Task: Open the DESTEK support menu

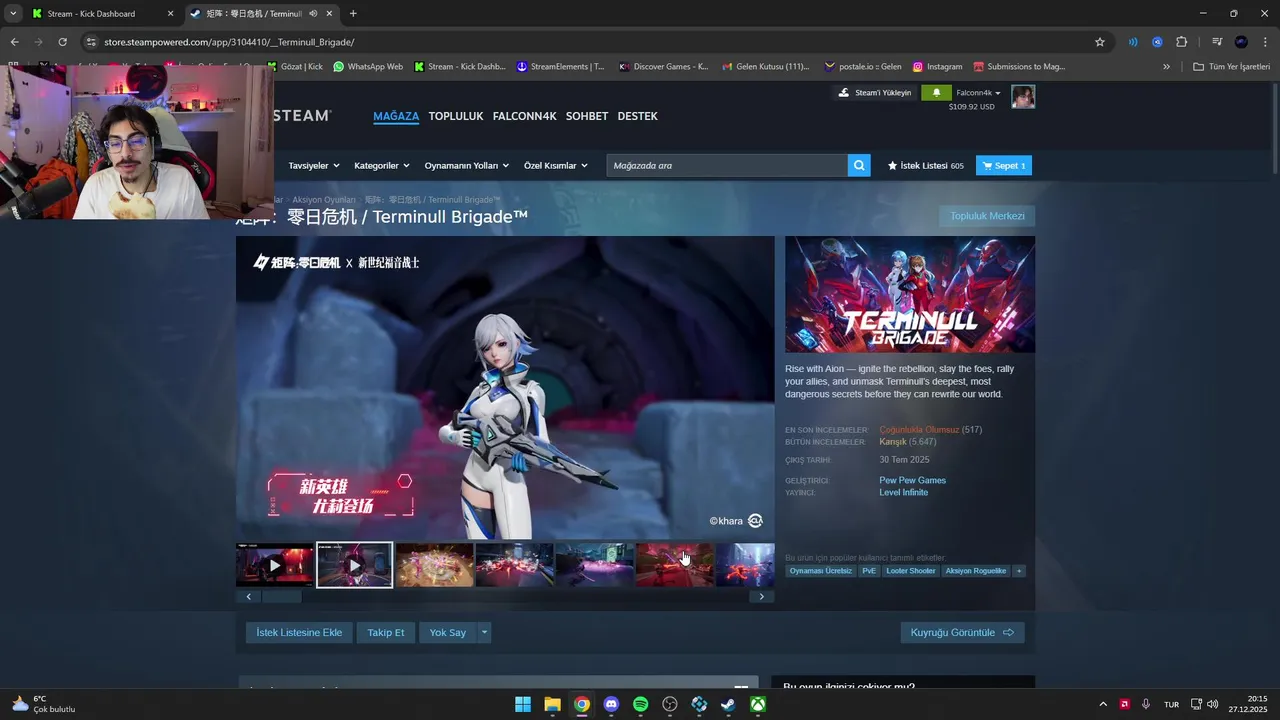Action: [638, 116]
